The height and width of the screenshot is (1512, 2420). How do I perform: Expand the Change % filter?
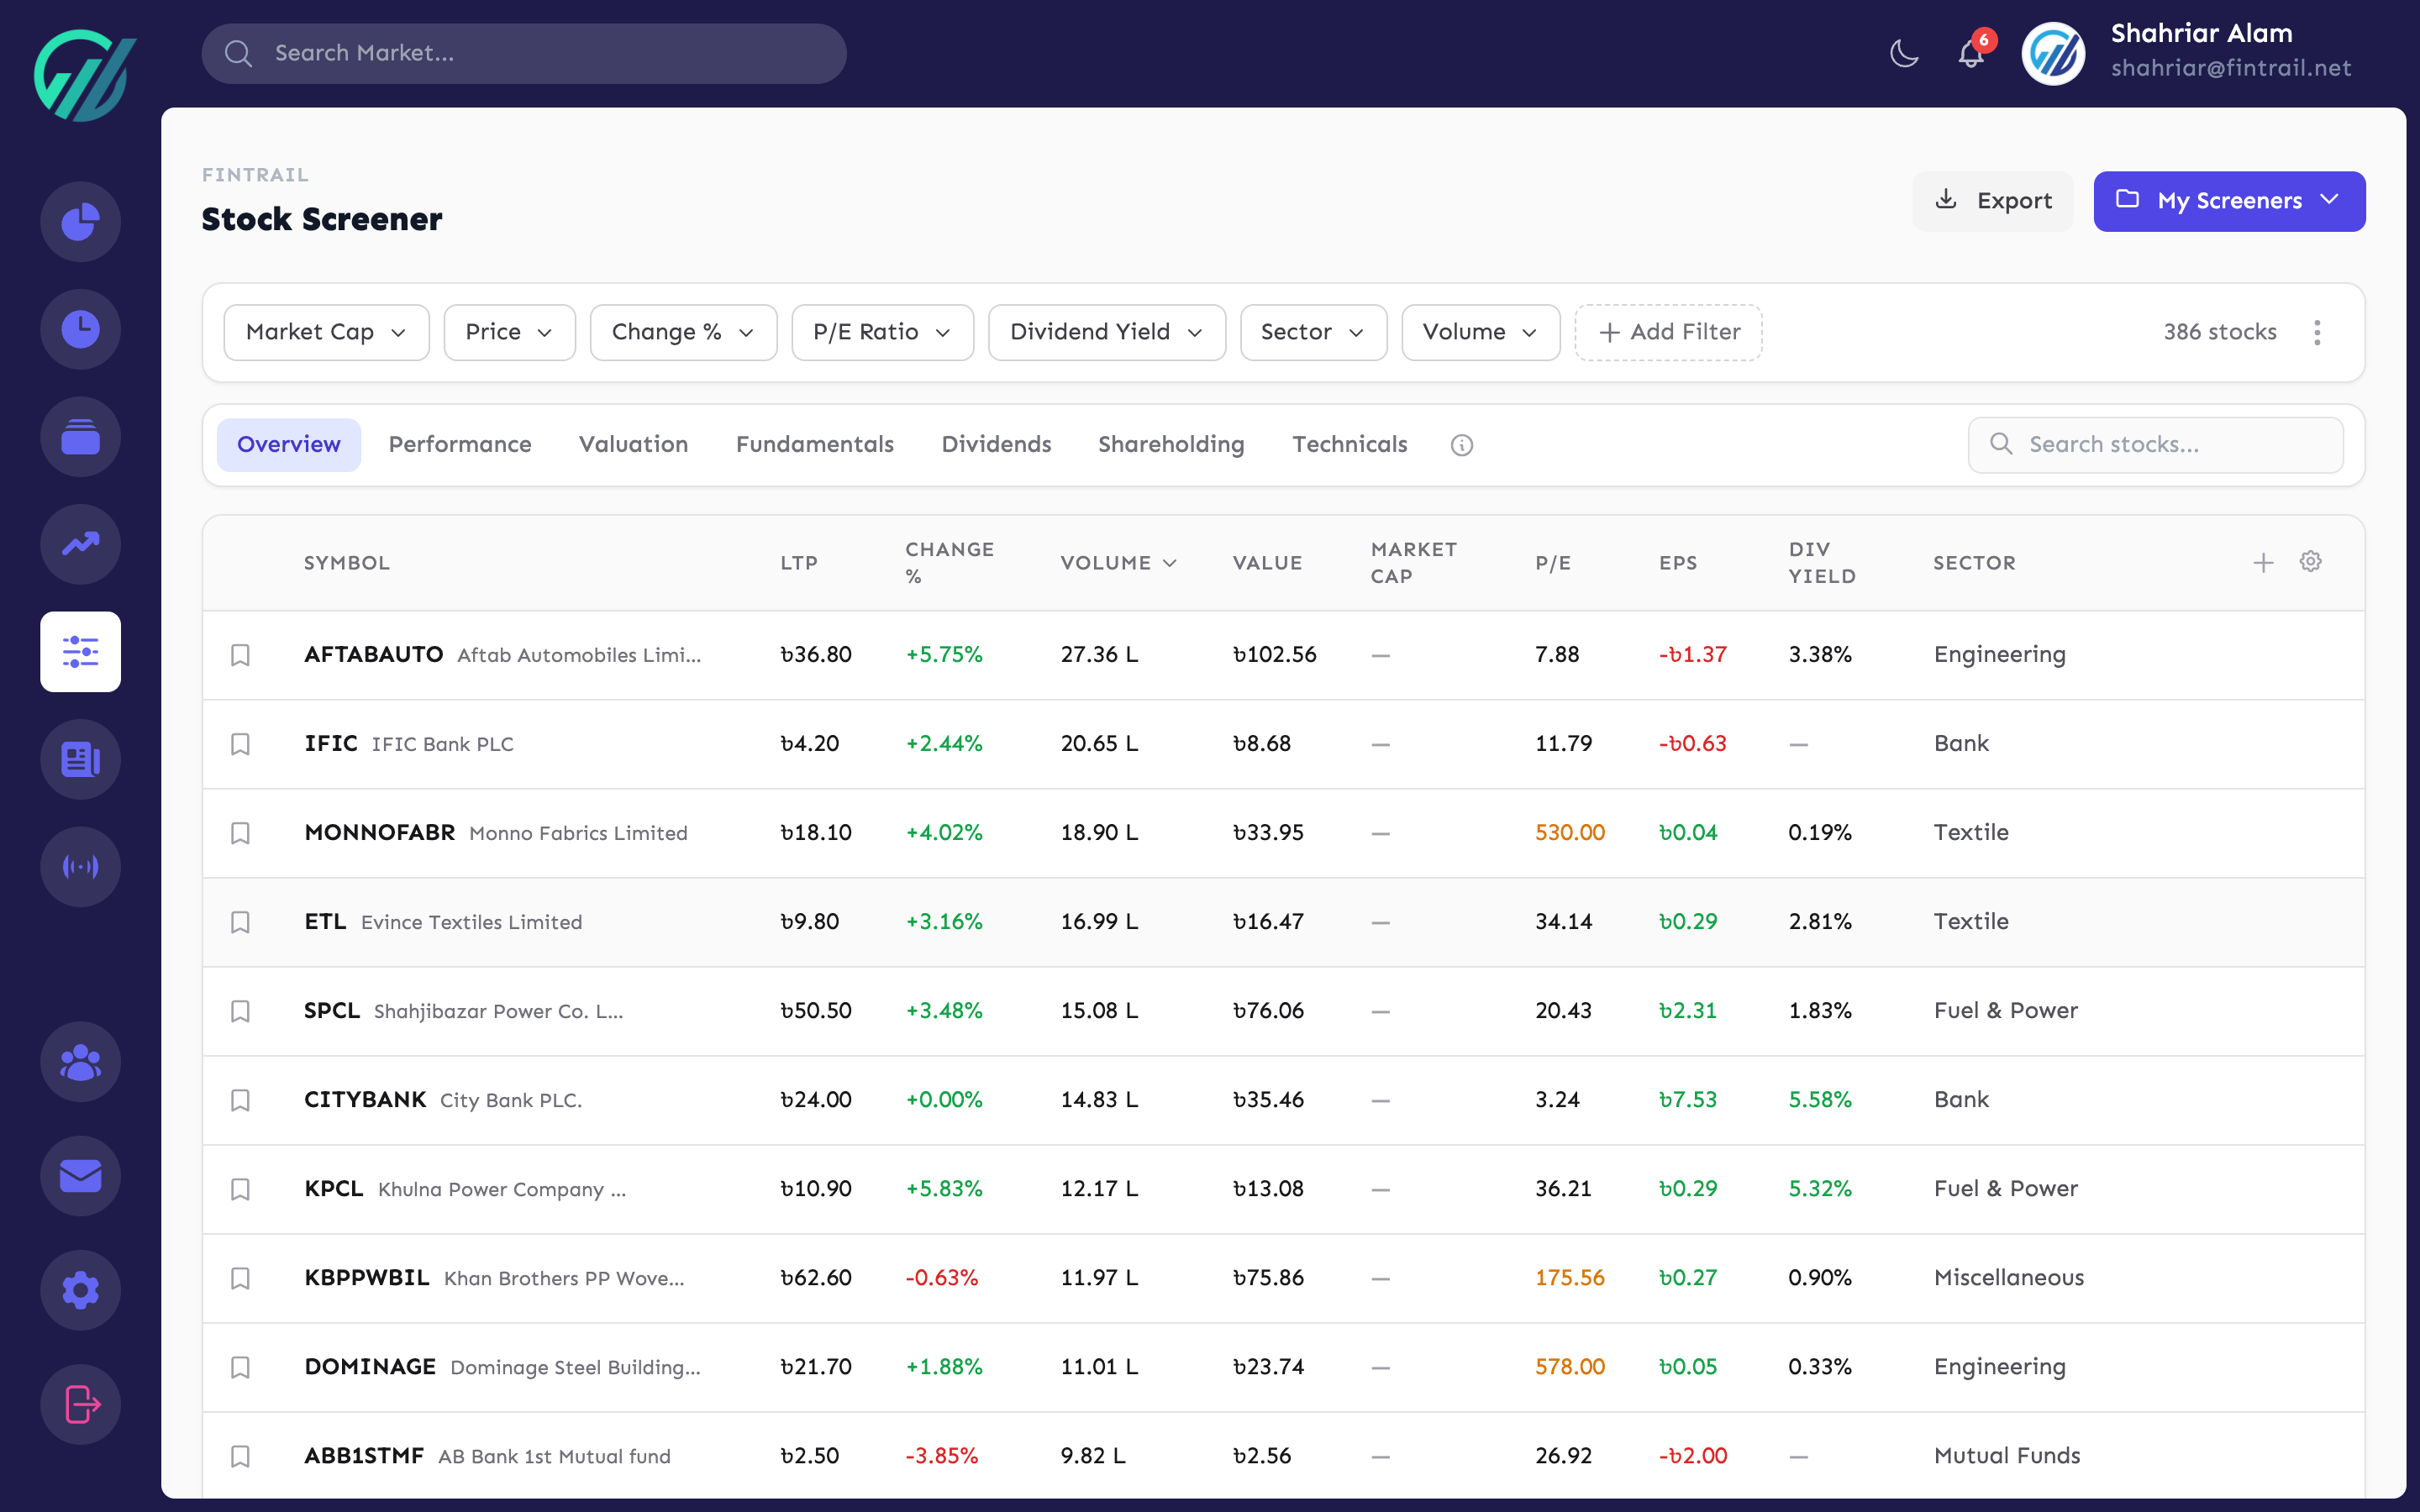pyautogui.click(x=683, y=332)
